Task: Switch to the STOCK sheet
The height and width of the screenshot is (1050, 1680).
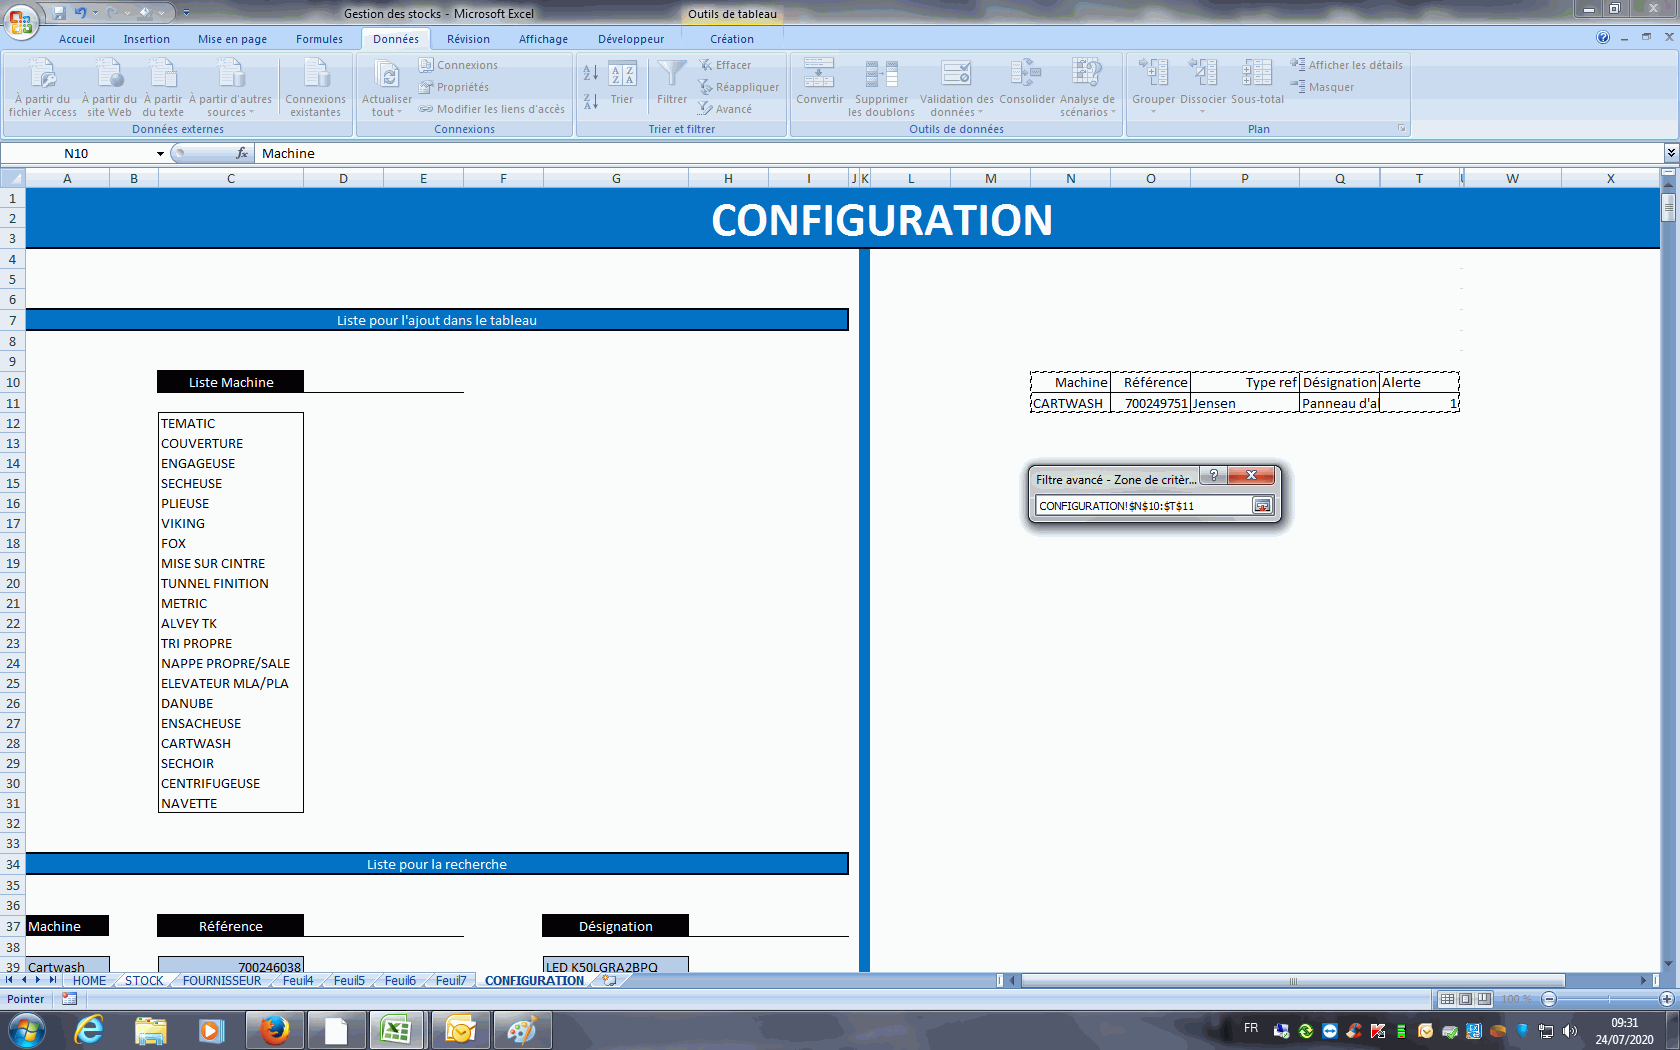Action: [144, 981]
